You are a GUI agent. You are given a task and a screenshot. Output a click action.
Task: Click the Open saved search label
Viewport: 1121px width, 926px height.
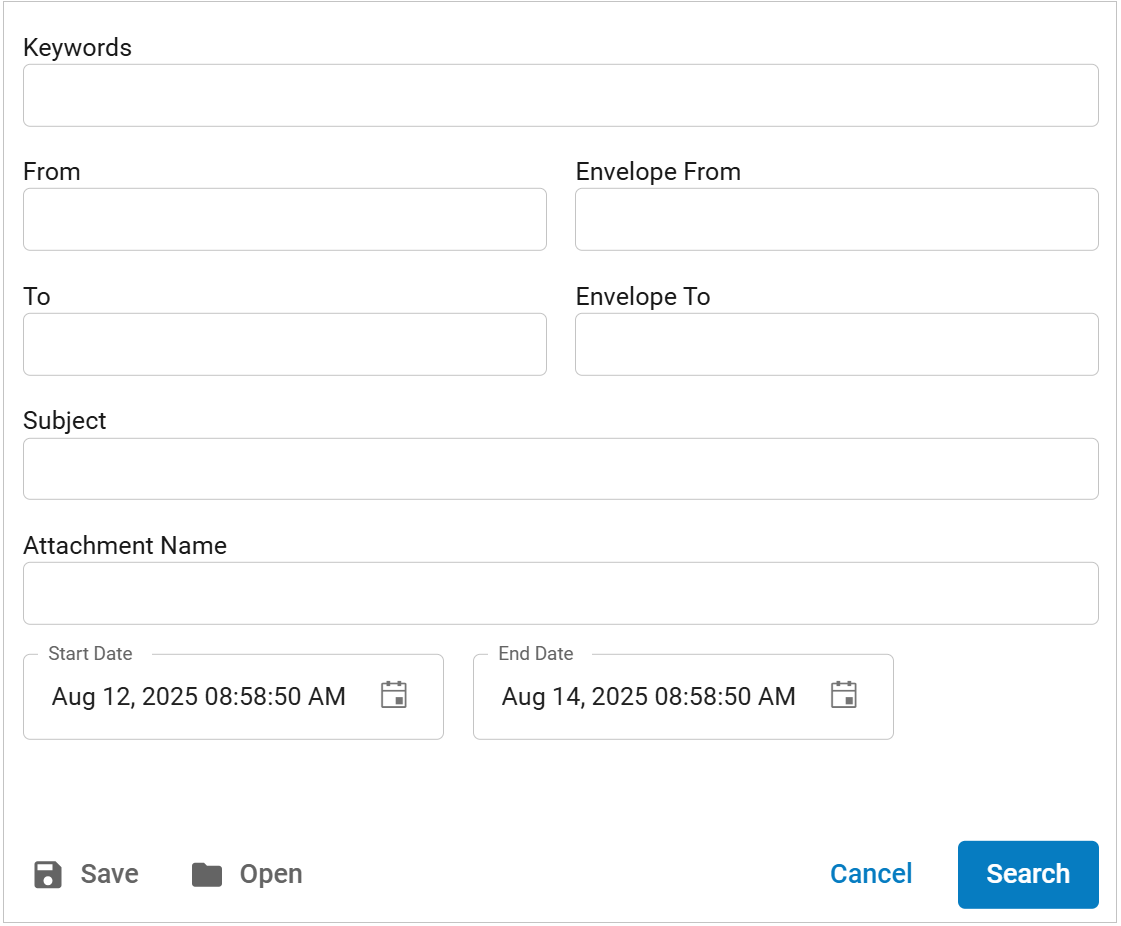click(x=271, y=875)
